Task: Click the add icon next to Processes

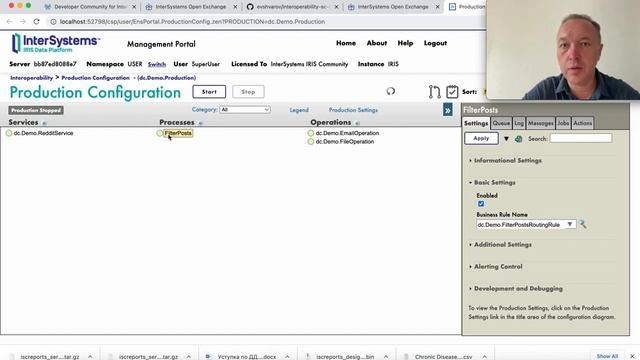Action: [200, 123]
